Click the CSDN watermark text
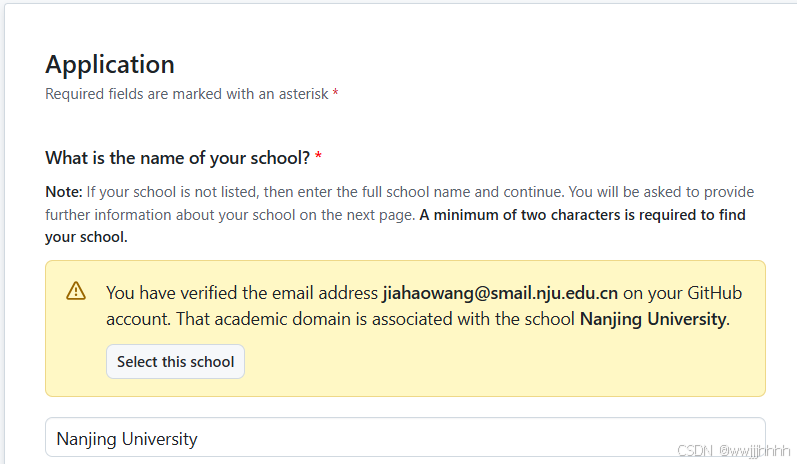The image size is (797, 464). (733, 450)
